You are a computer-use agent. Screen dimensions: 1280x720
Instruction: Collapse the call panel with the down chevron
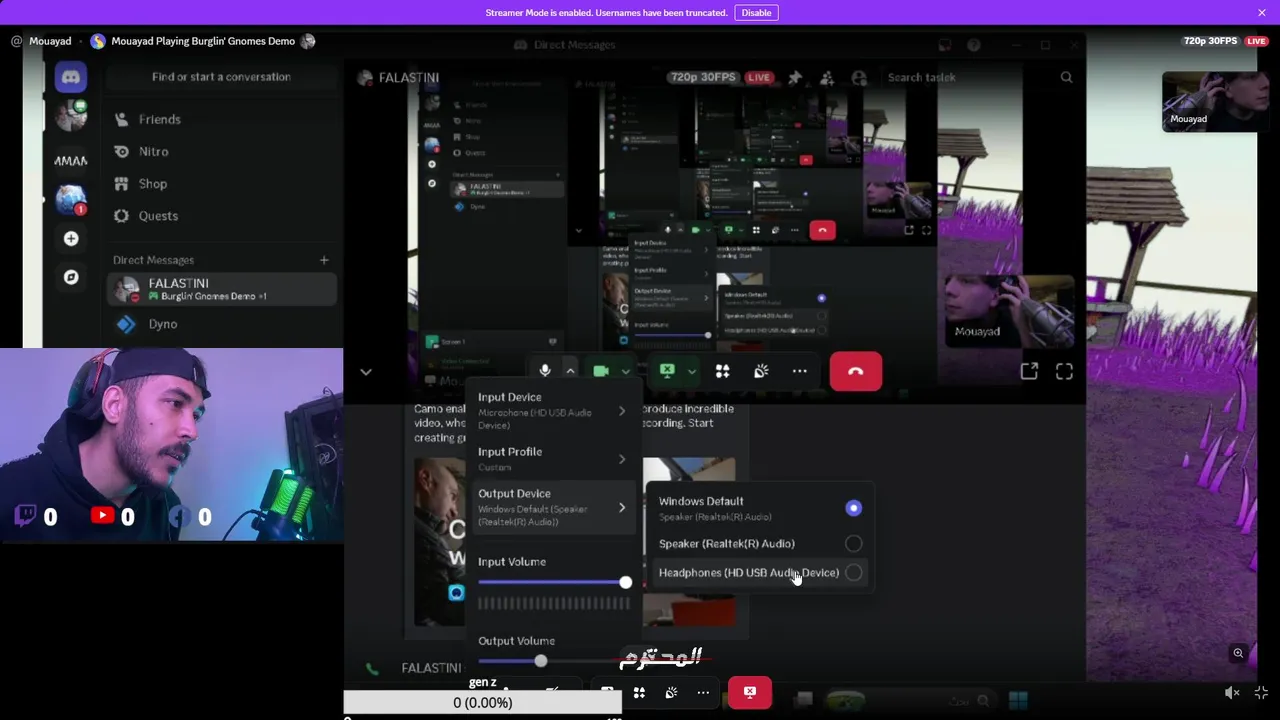point(366,372)
